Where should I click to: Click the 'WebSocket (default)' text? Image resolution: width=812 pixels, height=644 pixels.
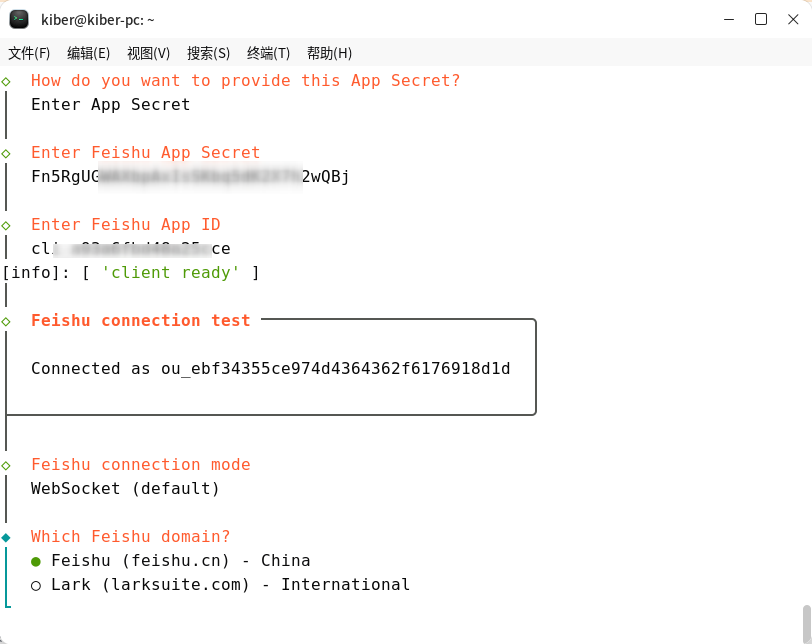coord(125,489)
